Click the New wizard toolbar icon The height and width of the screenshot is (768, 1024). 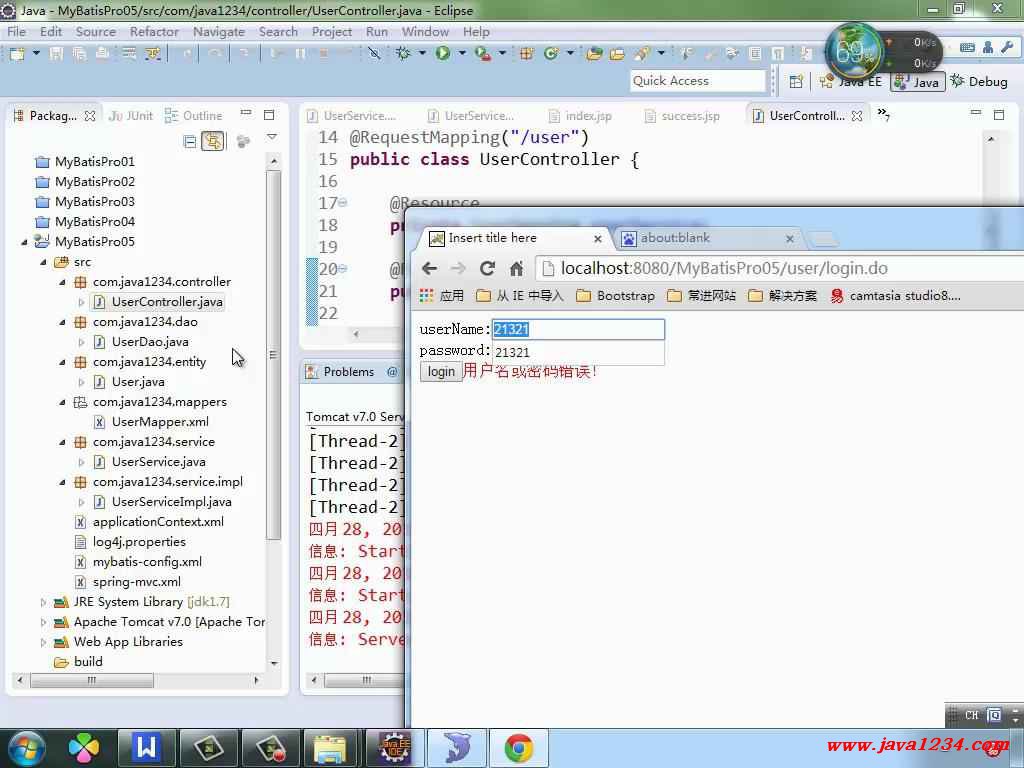(x=17, y=54)
